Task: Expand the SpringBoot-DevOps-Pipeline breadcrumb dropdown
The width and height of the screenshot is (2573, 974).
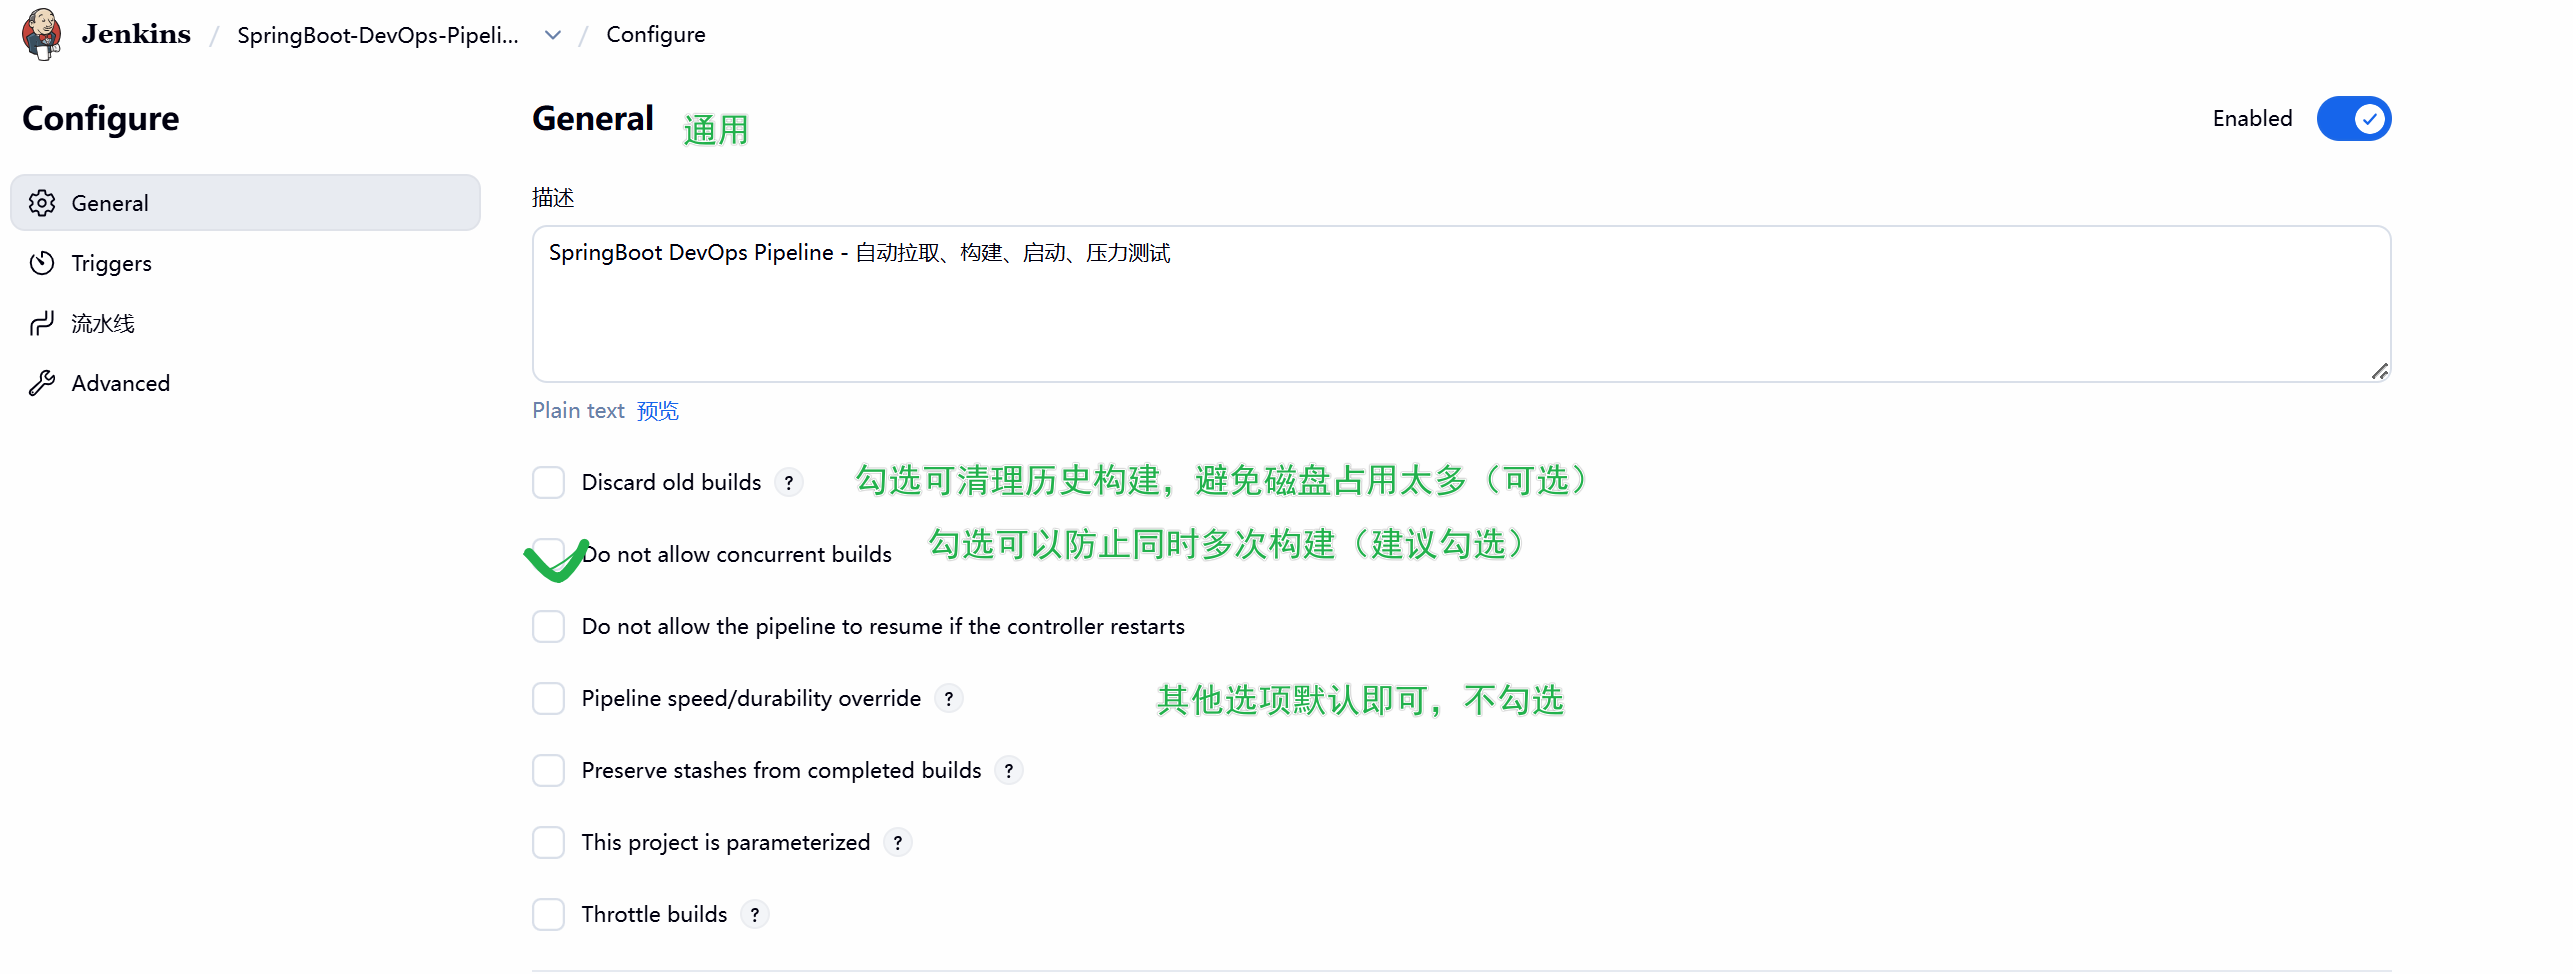Action: [x=553, y=35]
